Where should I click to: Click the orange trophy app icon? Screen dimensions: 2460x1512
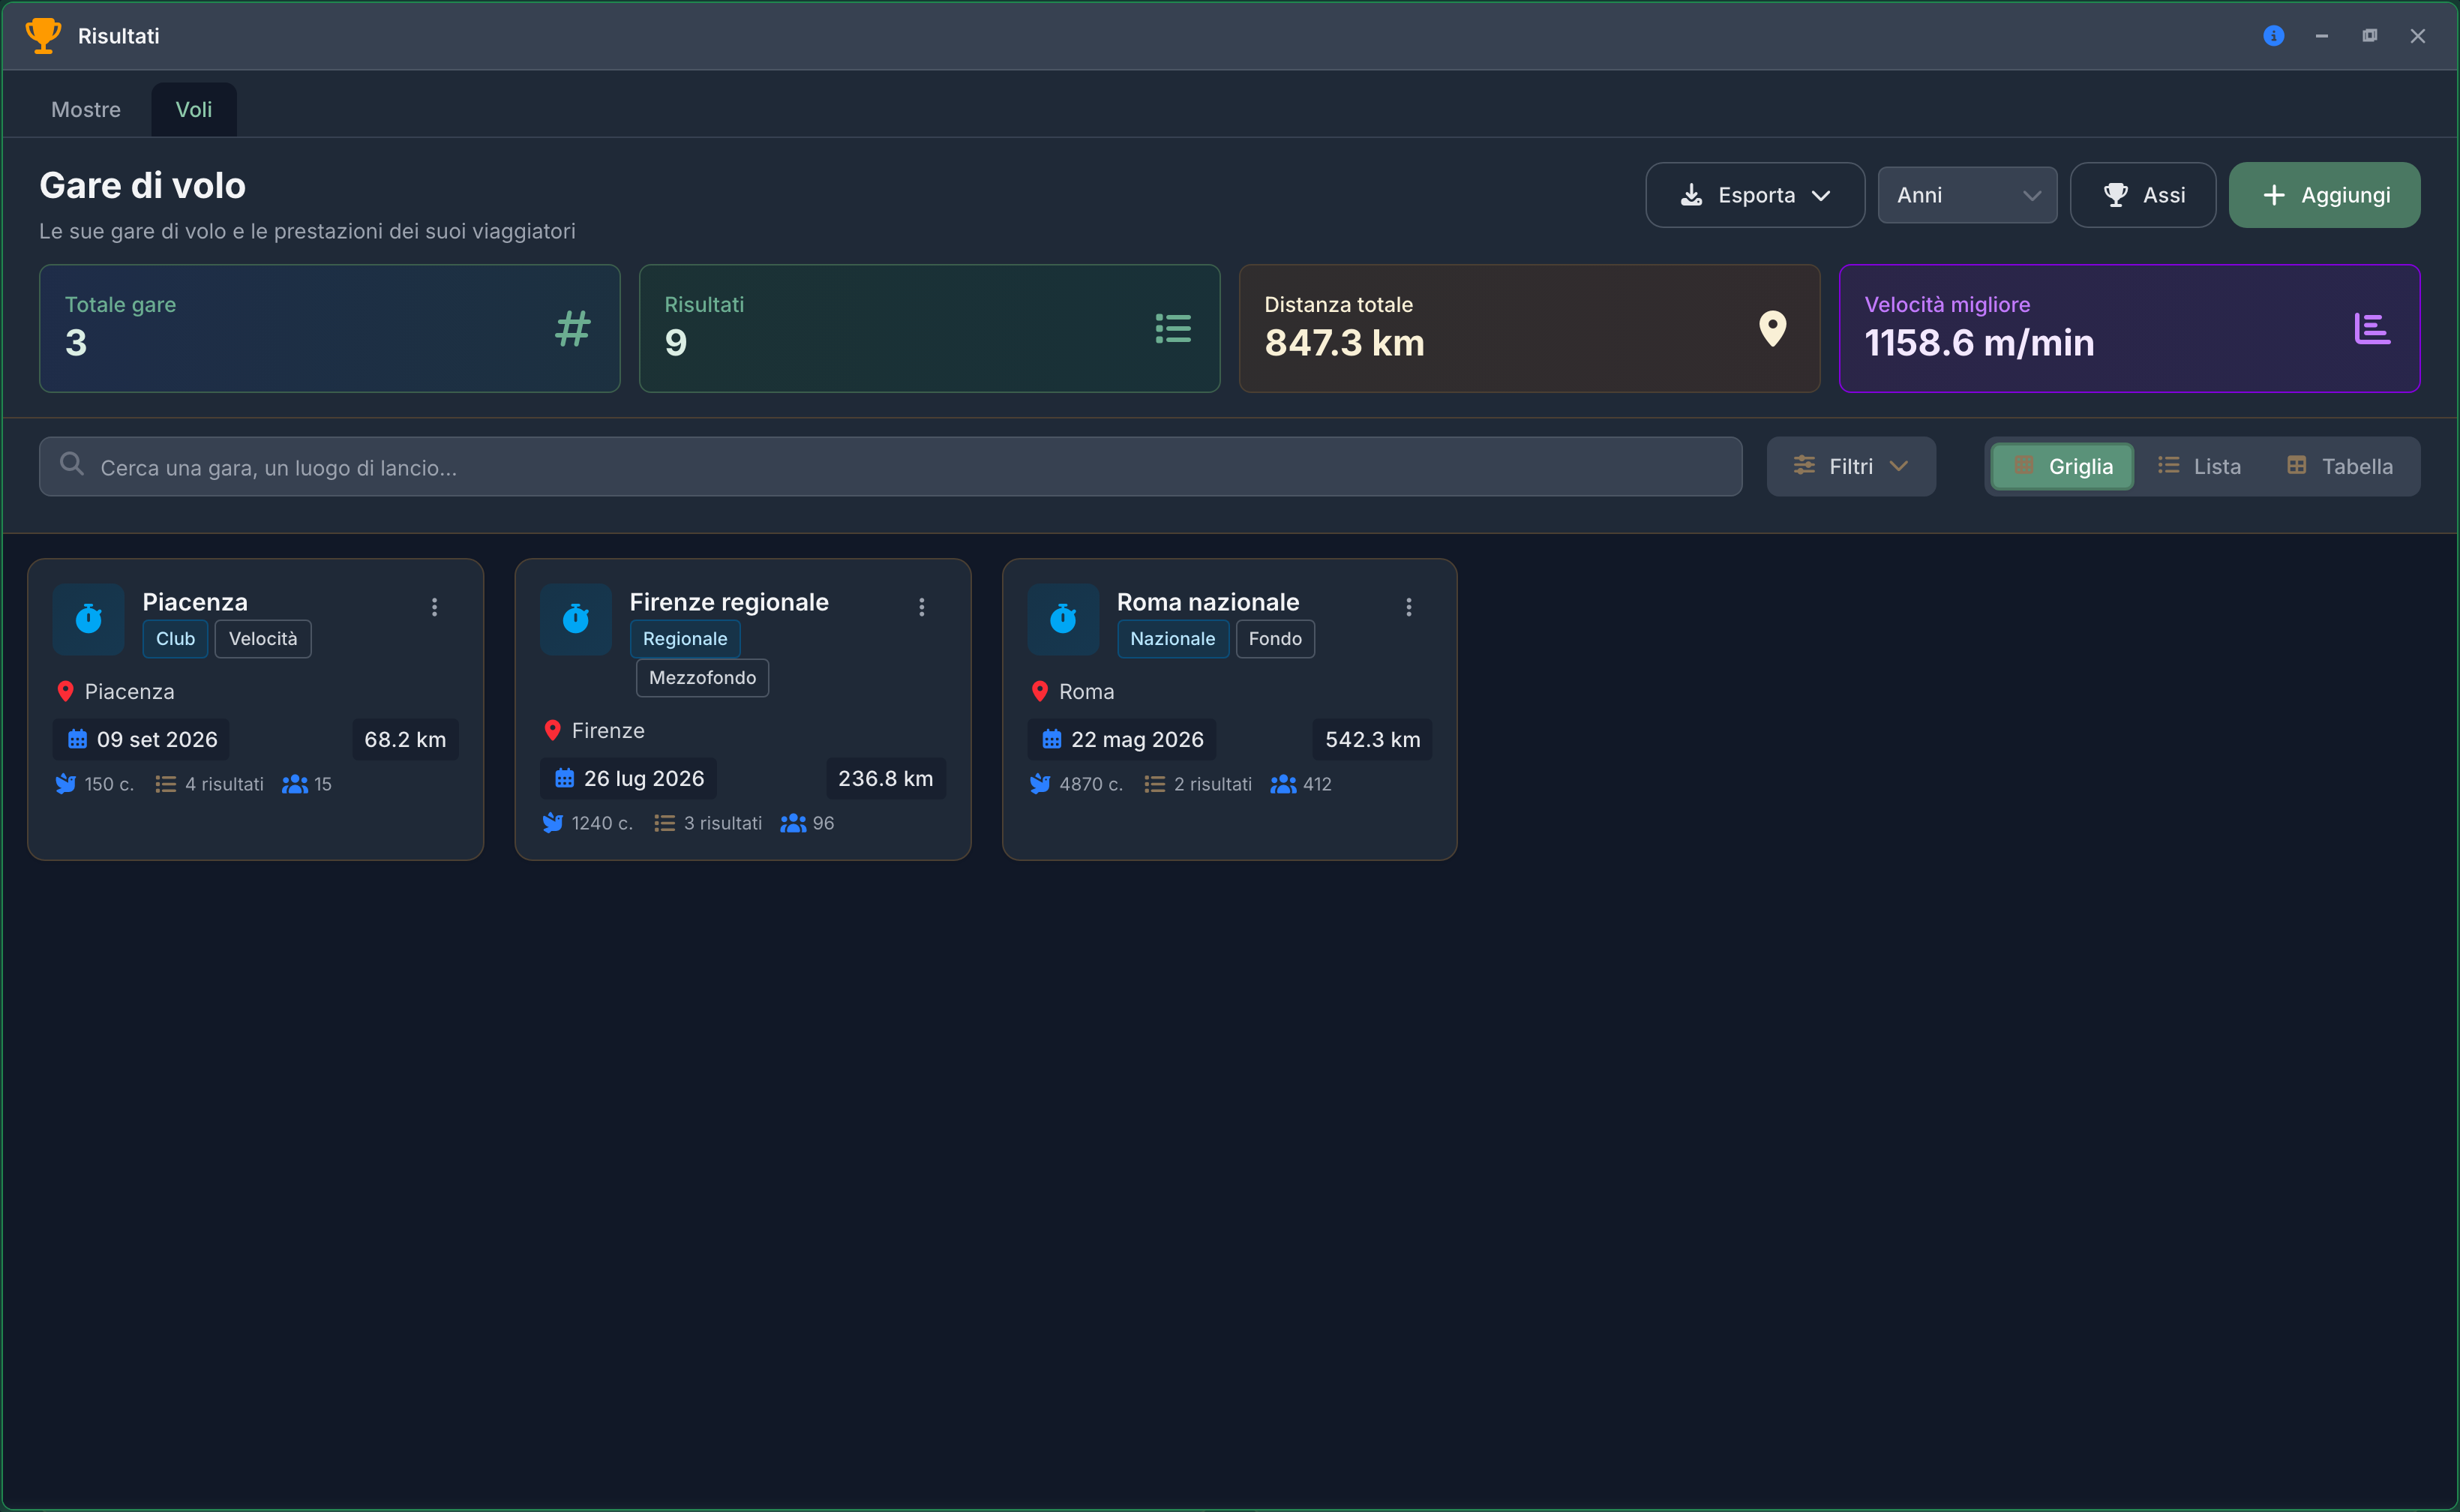(43, 35)
